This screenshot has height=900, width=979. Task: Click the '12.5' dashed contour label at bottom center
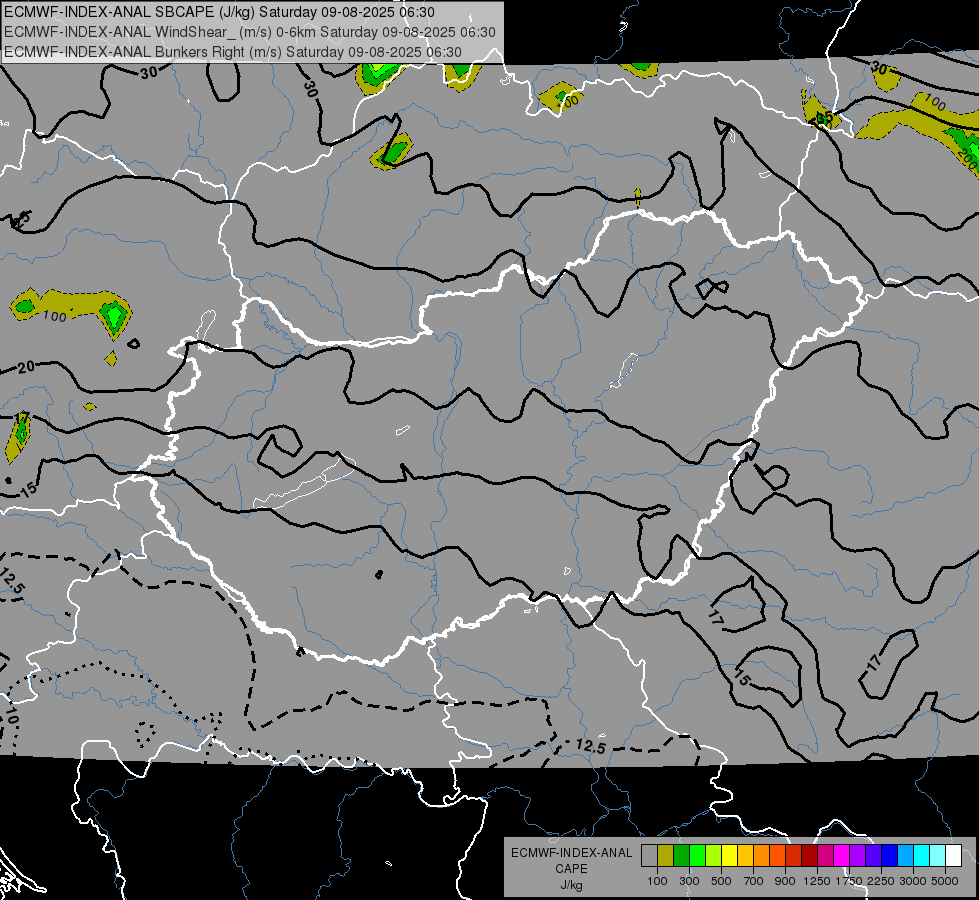coord(591,746)
